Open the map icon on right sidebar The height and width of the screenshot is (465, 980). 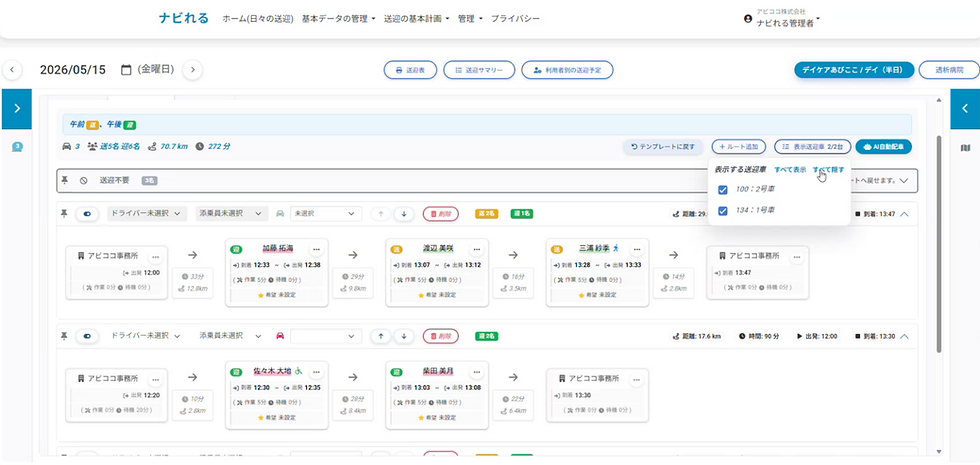964,148
